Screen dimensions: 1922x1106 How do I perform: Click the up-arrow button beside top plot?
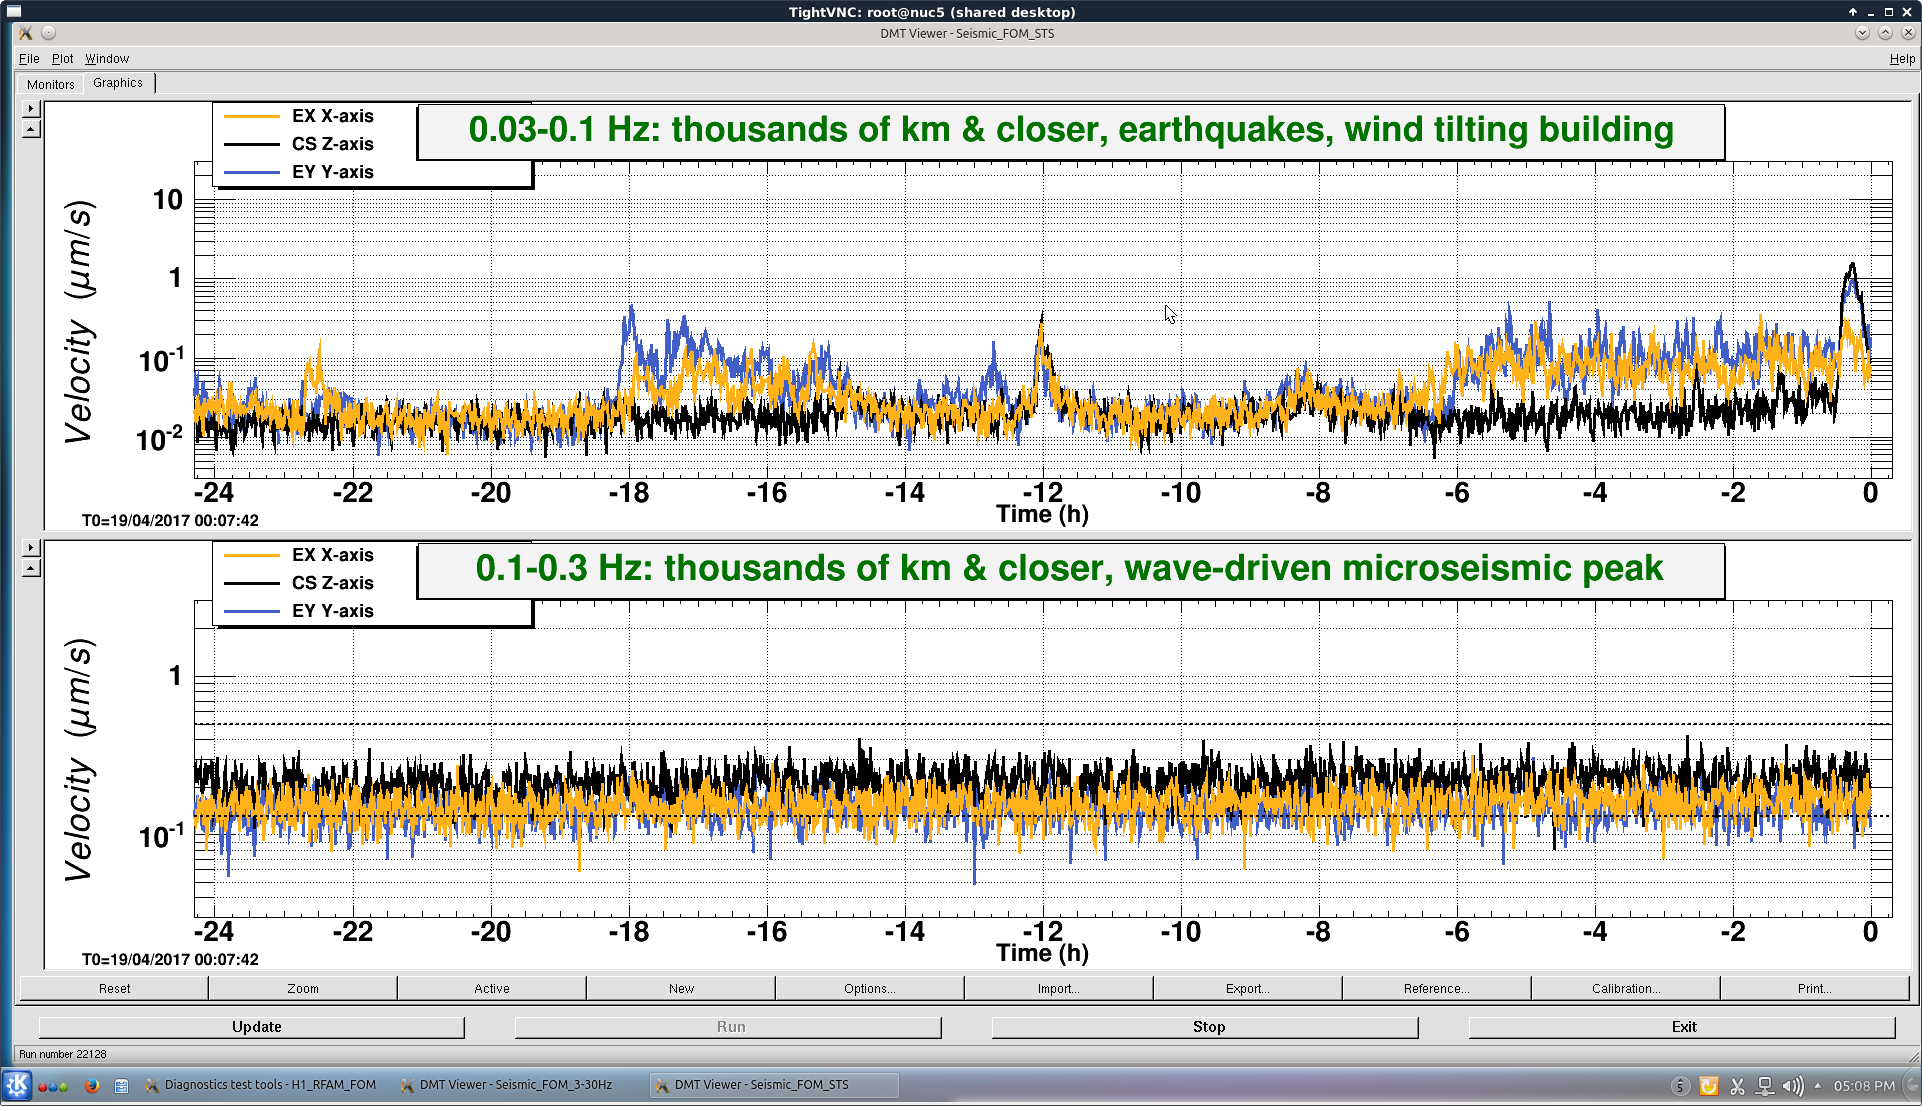point(31,129)
